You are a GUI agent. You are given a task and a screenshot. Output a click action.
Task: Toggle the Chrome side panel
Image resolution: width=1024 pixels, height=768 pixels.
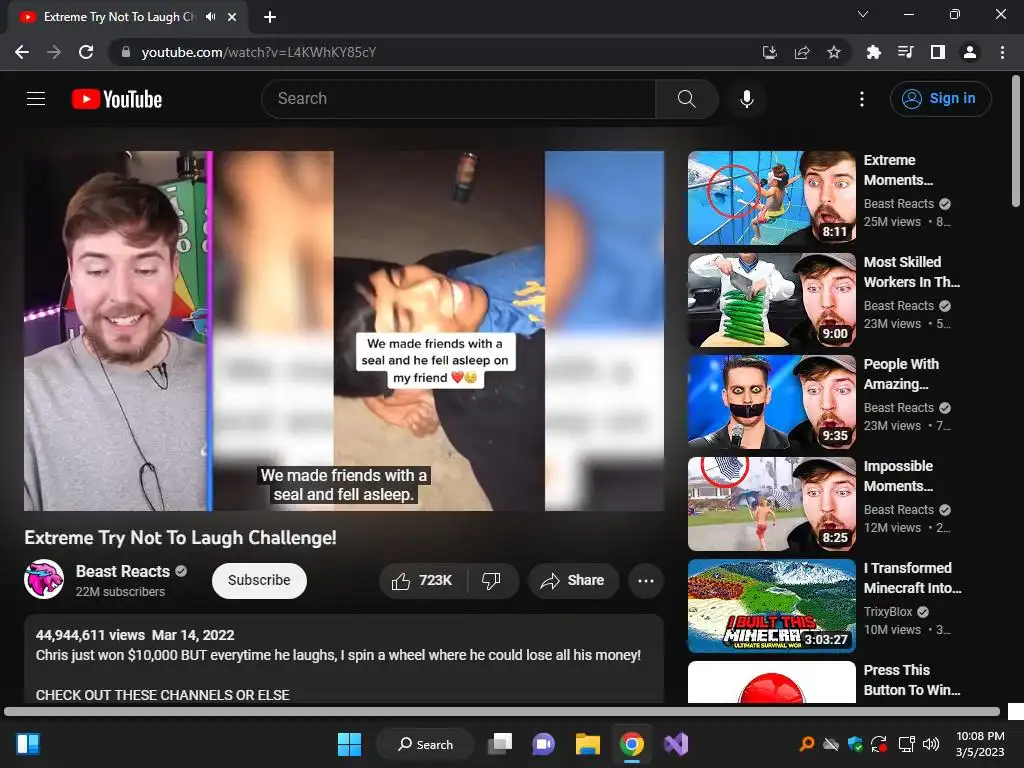(x=938, y=52)
